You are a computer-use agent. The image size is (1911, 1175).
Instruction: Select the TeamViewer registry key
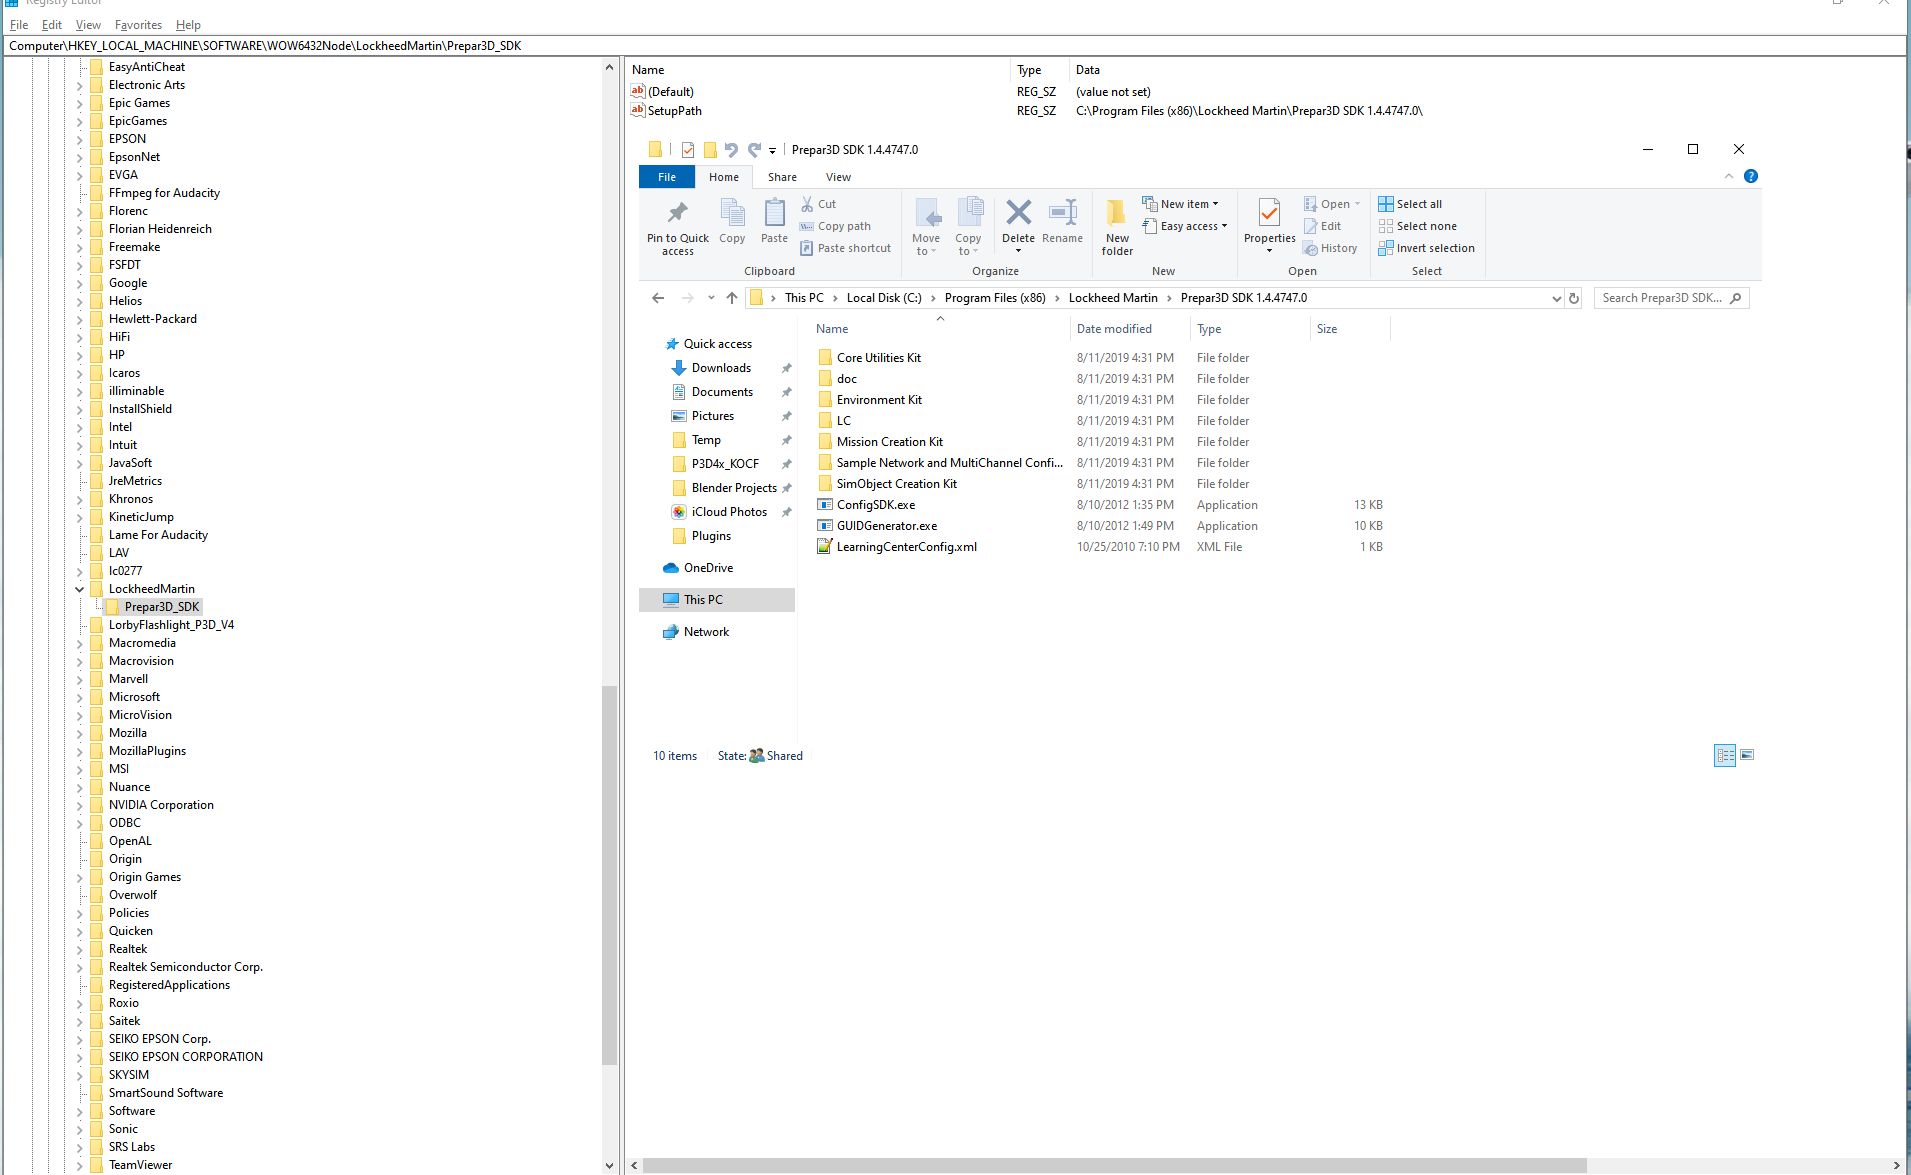(140, 1165)
